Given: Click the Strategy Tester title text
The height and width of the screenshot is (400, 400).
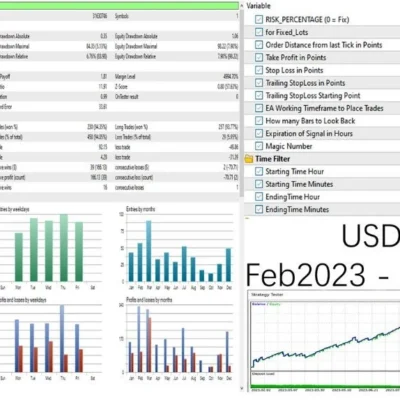Looking at the screenshot, I should [x=267, y=295].
